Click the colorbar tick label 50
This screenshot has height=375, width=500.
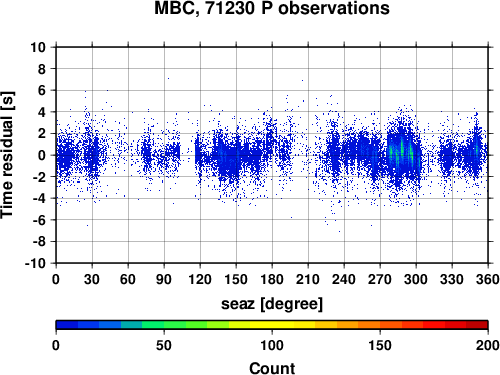[164, 345]
